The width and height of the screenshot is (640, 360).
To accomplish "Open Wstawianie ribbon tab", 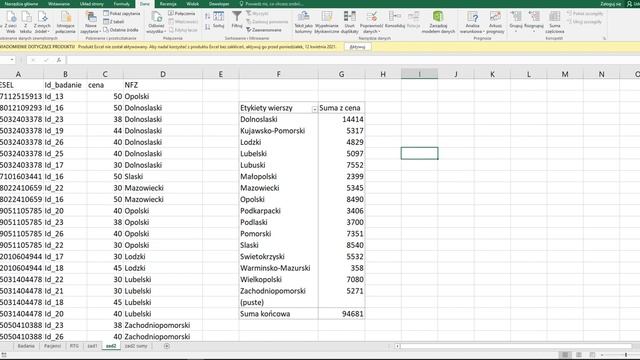I will 59,4.
